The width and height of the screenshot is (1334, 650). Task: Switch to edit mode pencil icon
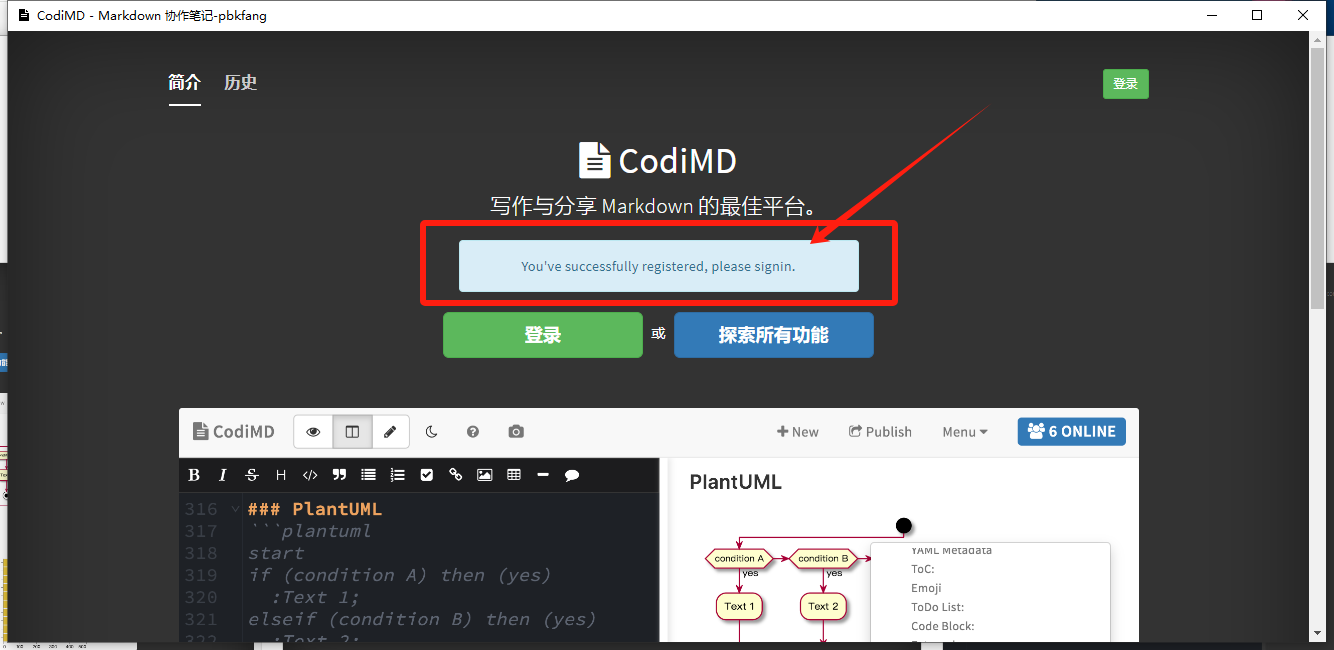coord(391,432)
